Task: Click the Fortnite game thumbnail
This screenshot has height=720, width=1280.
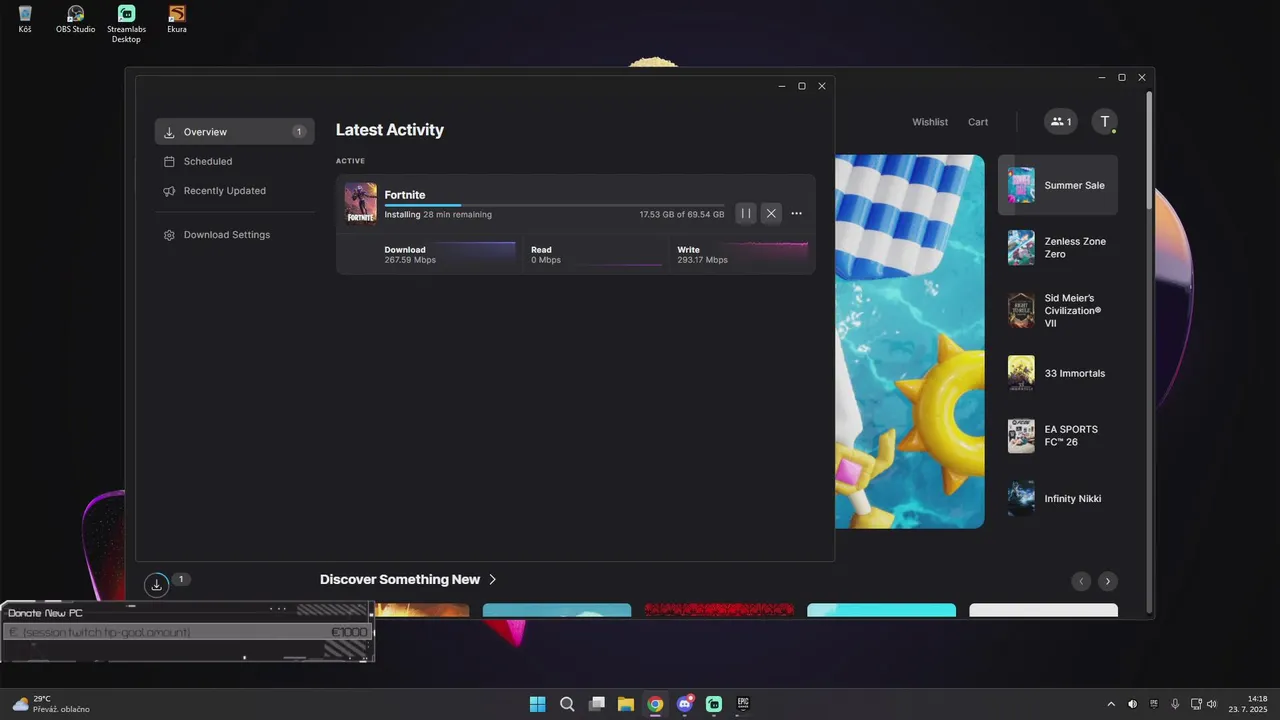Action: click(x=360, y=203)
